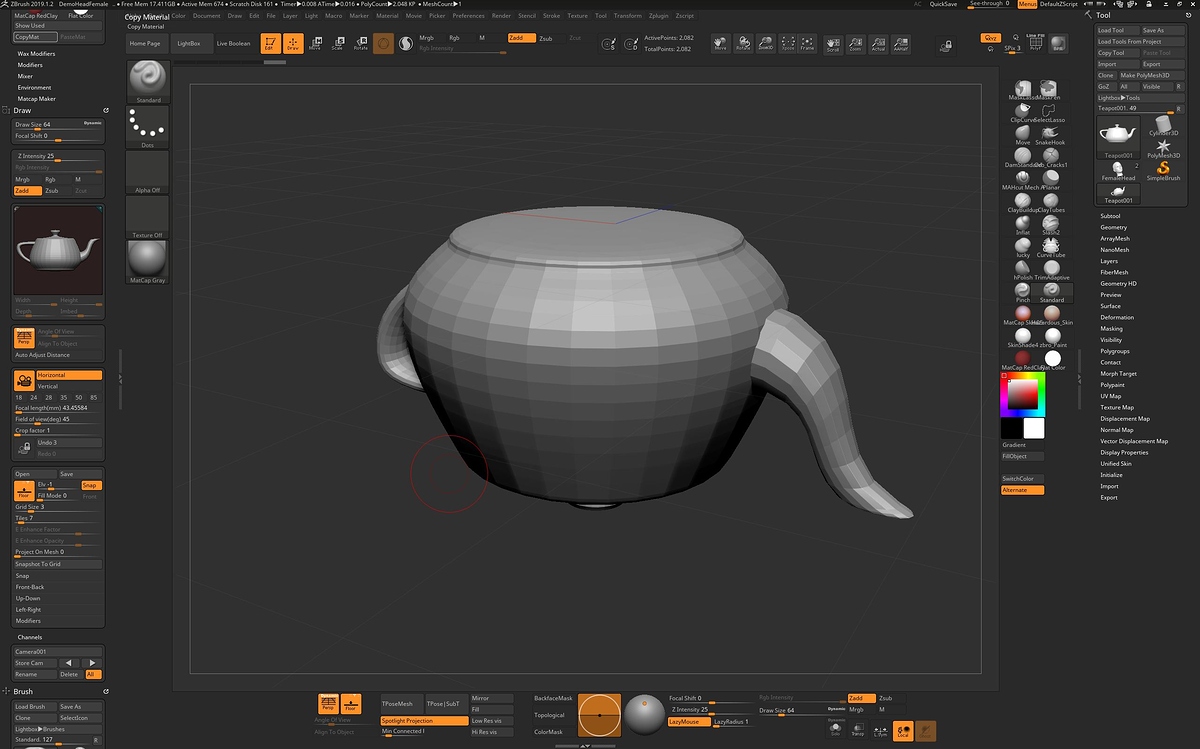This screenshot has height=749, width=1200.
Task: Expand the Geometry subpalette
Action: pyautogui.click(x=1114, y=227)
